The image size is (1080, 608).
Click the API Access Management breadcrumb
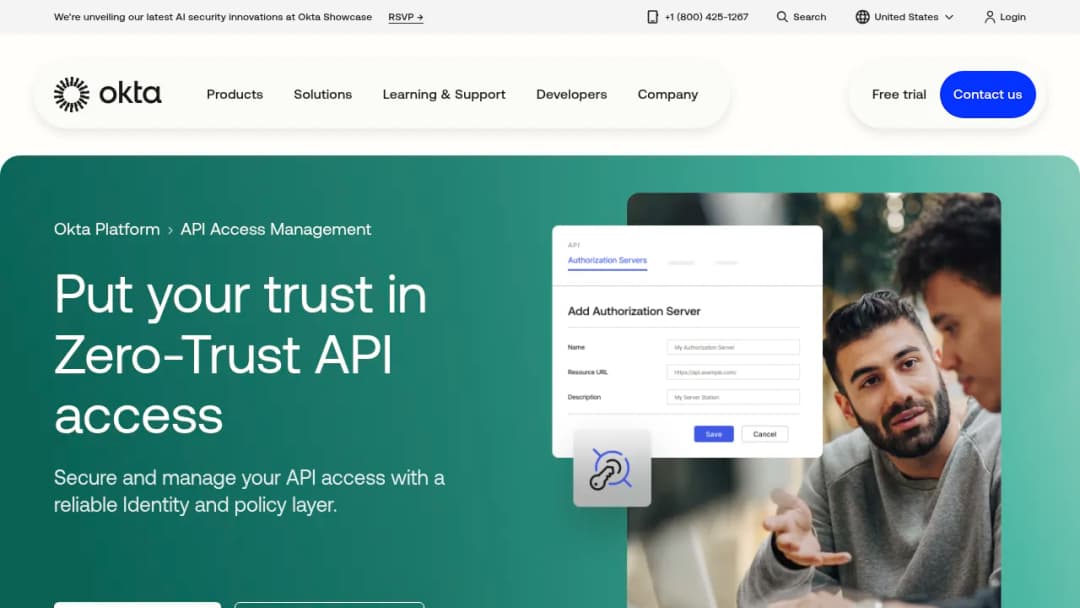[x=276, y=229]
